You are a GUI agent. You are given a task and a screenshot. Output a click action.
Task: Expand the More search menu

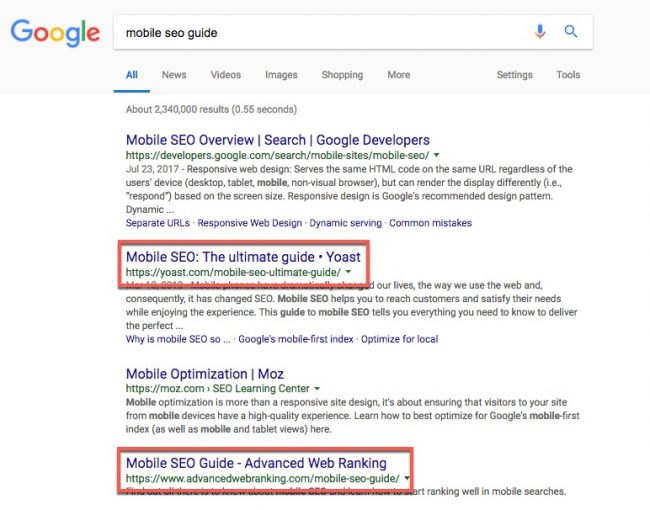click(398, 75)
